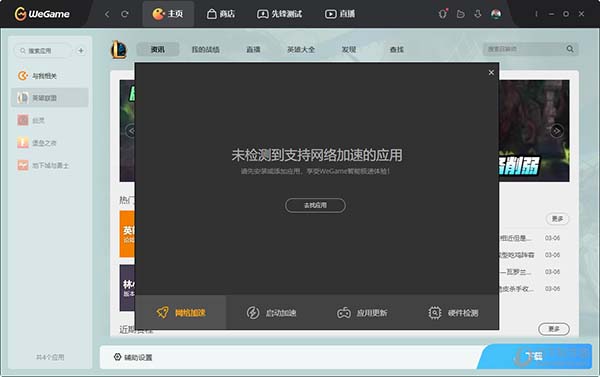Select the 硬件检测 chip tab
This screenshot has width=600, height=377.
[x=453, y=313]
